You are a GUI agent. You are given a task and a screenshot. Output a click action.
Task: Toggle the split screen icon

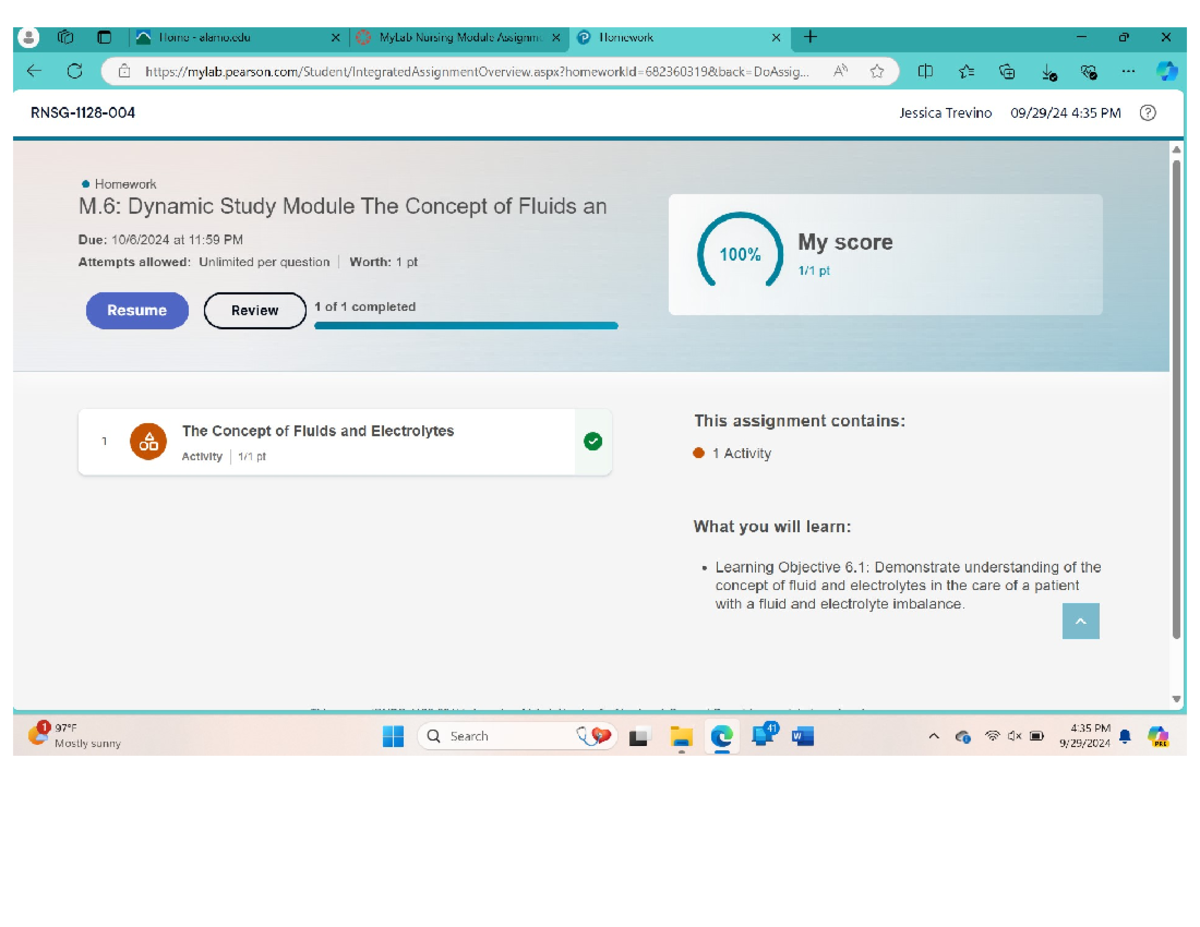point(926,71)
